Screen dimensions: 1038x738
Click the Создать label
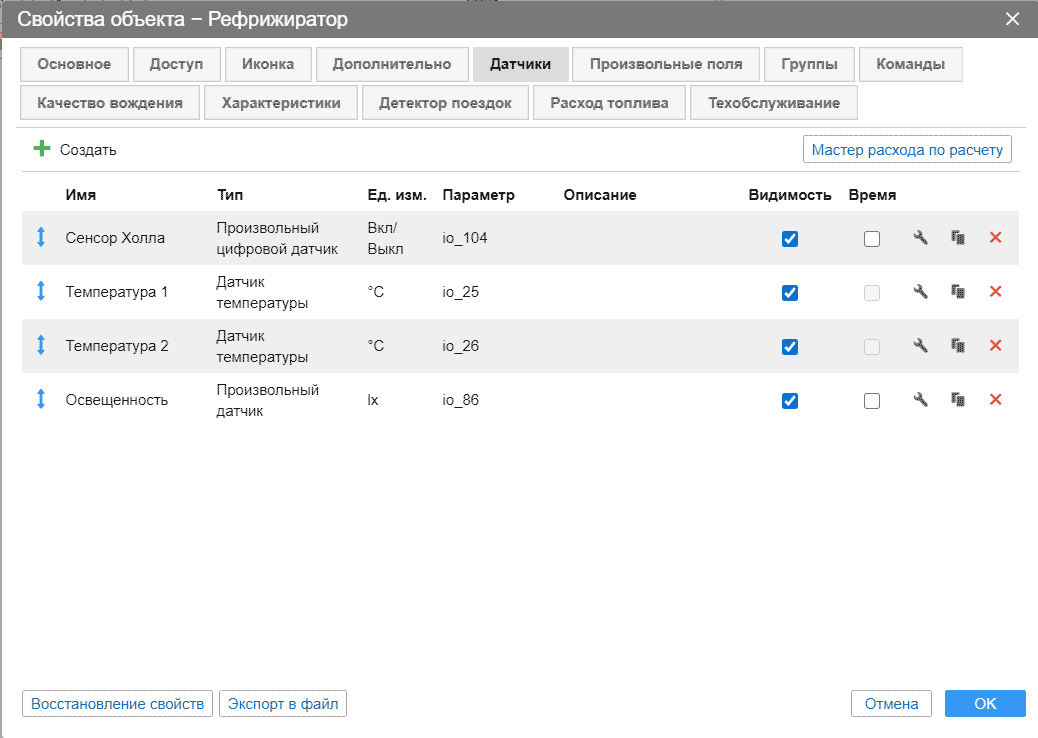click(88, 150)
